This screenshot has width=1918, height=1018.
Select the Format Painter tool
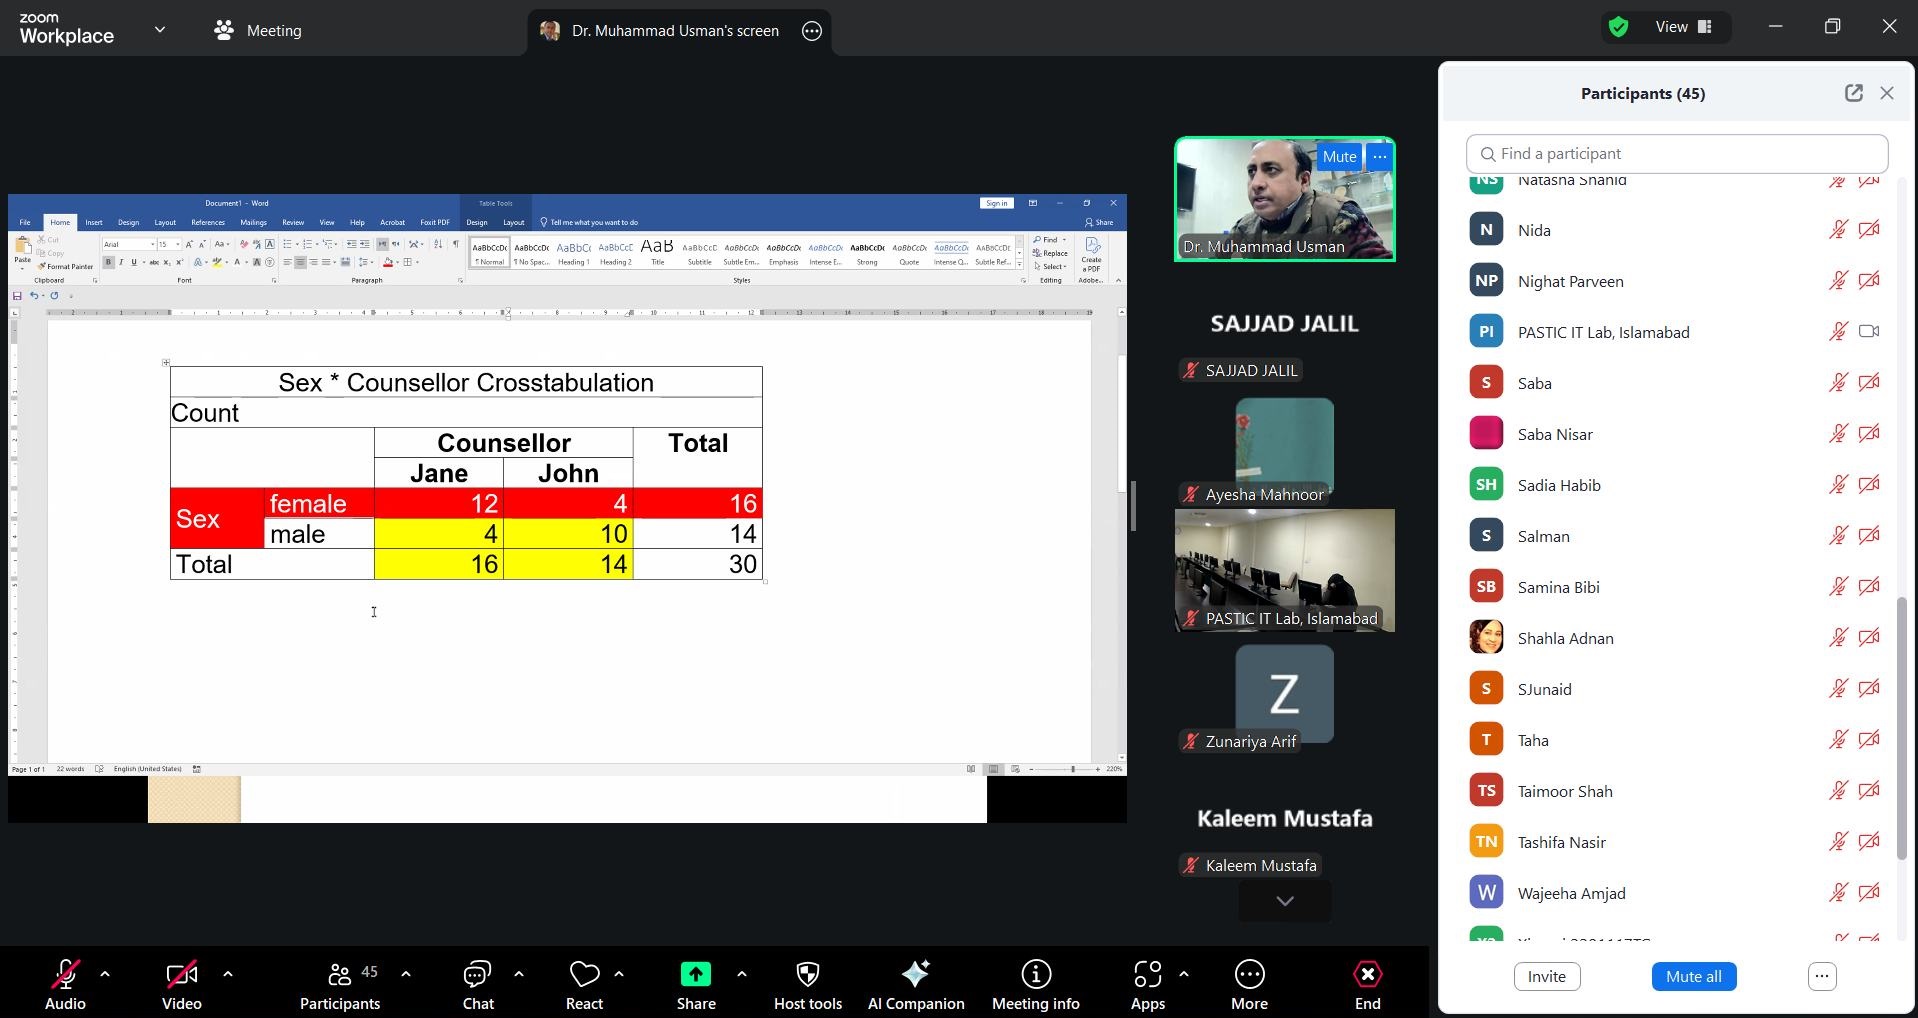(x=66, y=267)
